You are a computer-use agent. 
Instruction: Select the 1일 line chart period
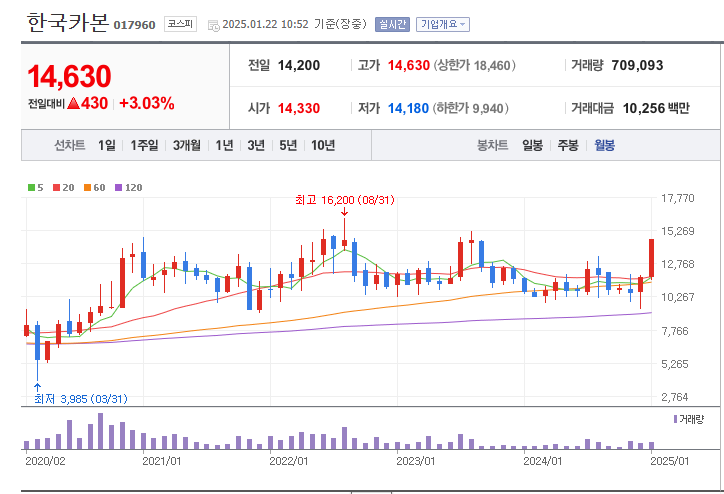(x=107, y=145)
